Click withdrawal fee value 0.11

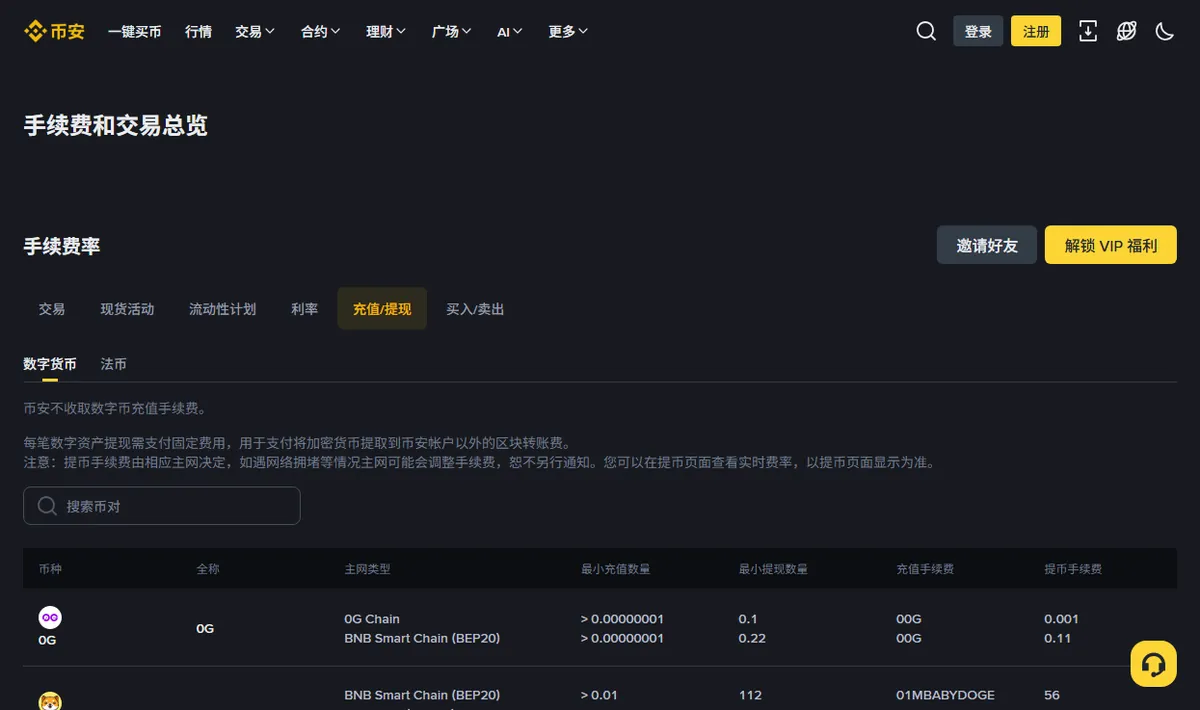click(1057, 638)
